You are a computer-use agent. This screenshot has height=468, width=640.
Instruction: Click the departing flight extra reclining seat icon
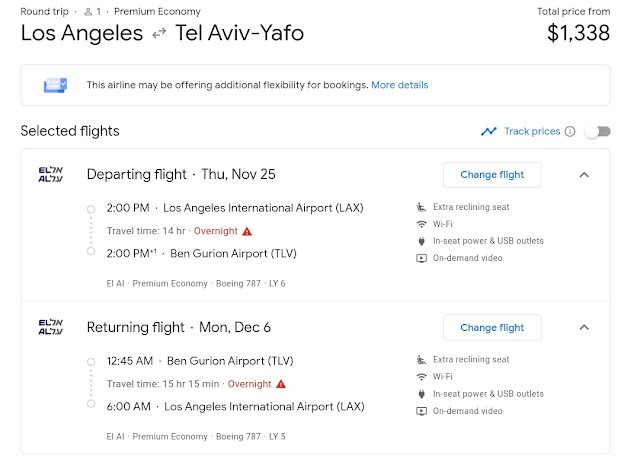(421, 207)
